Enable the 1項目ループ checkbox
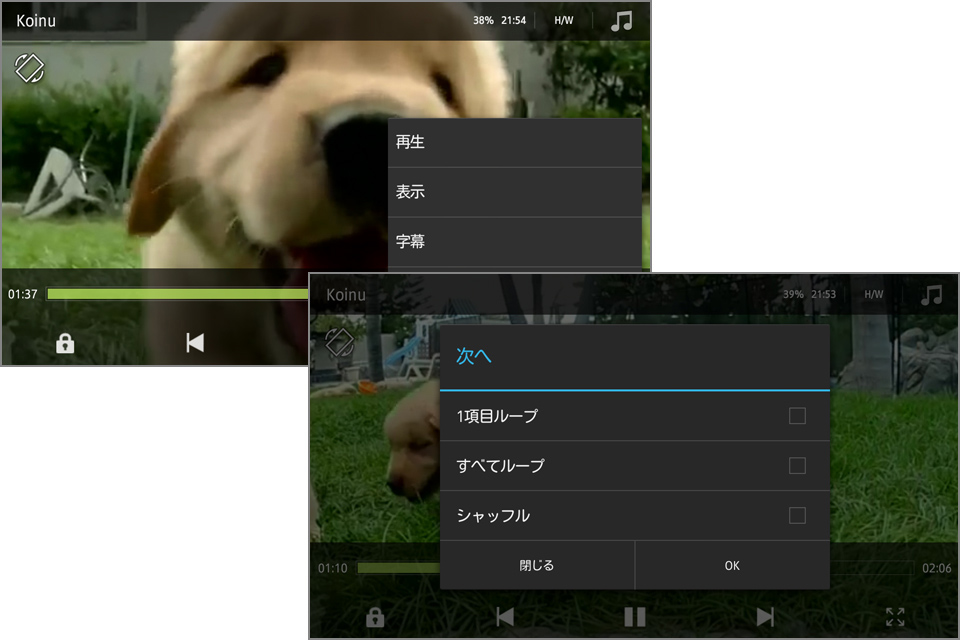This screenshot has width=960, height=640. pyautogui.click(x=797, y=416)
